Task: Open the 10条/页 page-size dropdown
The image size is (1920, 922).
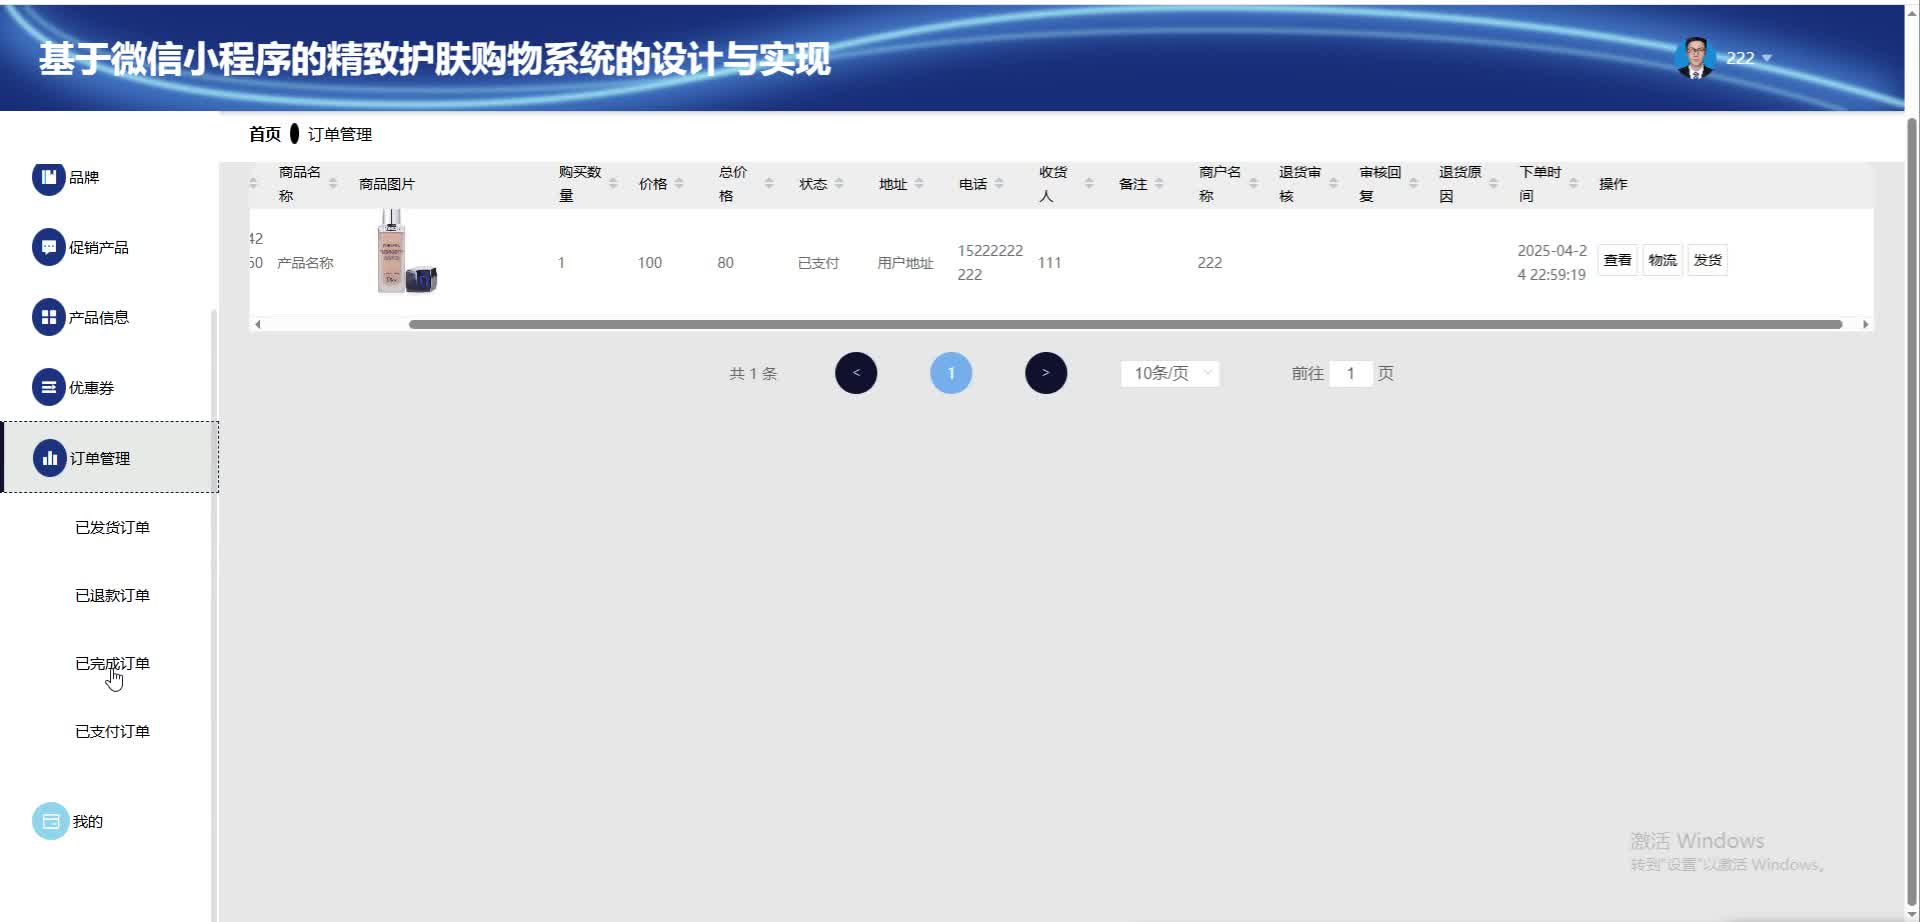Action: 1168,372
